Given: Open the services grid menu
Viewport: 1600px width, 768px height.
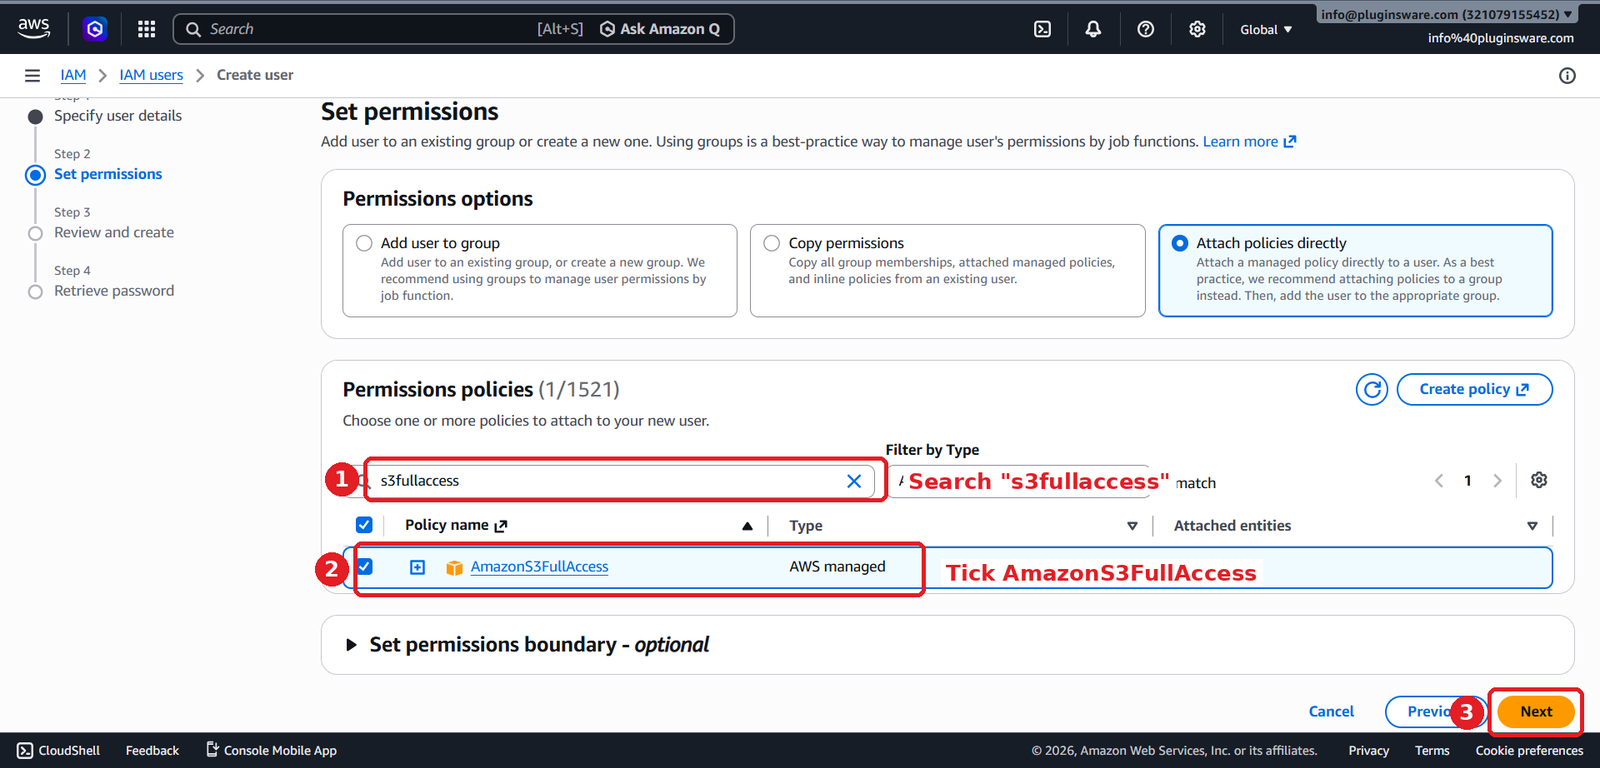Looking at the screenshot, I should click(147, 29).
